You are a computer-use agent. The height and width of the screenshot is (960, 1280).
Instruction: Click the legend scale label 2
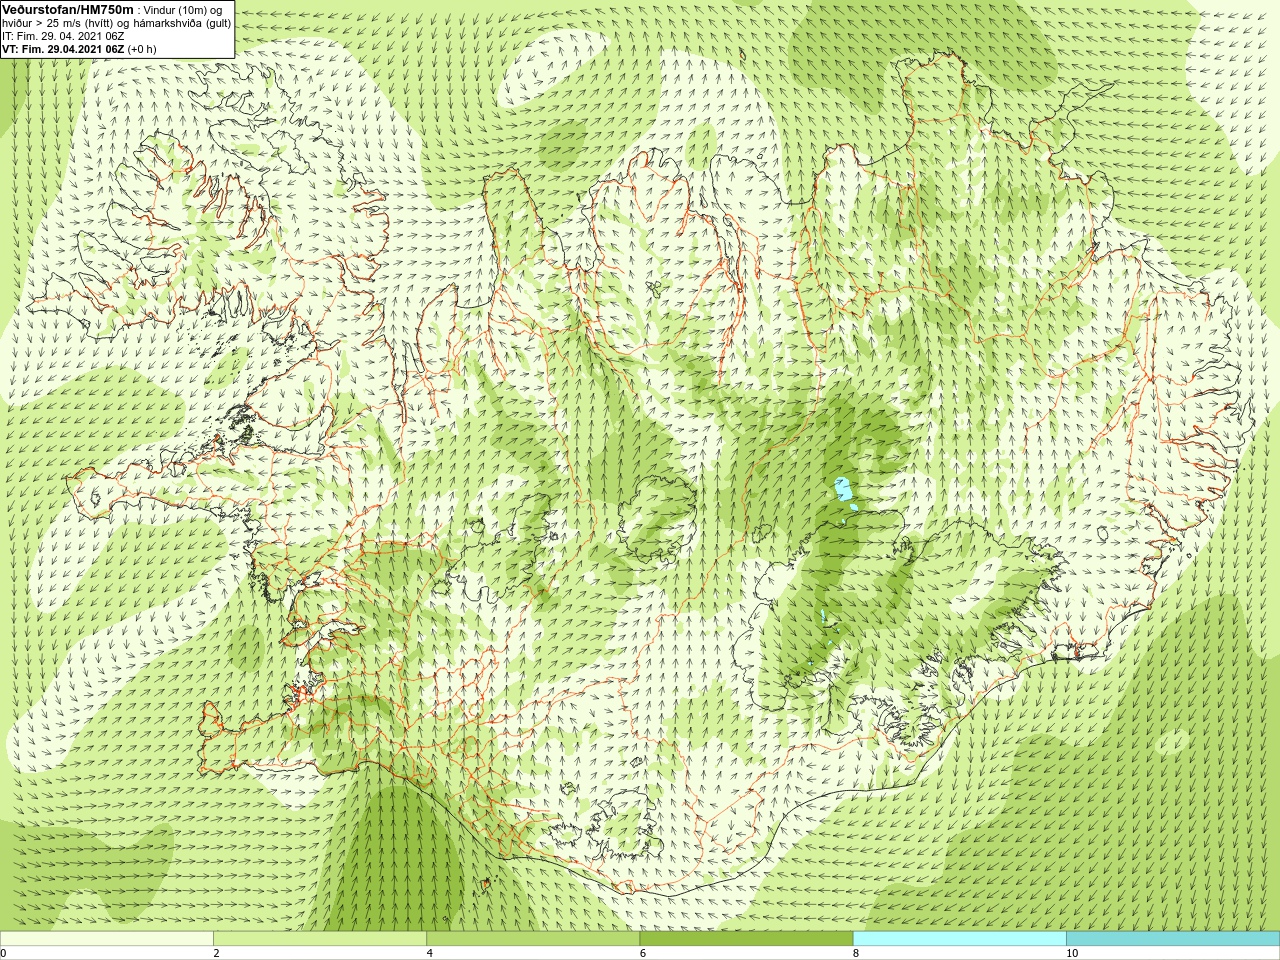tap(216, 953)
